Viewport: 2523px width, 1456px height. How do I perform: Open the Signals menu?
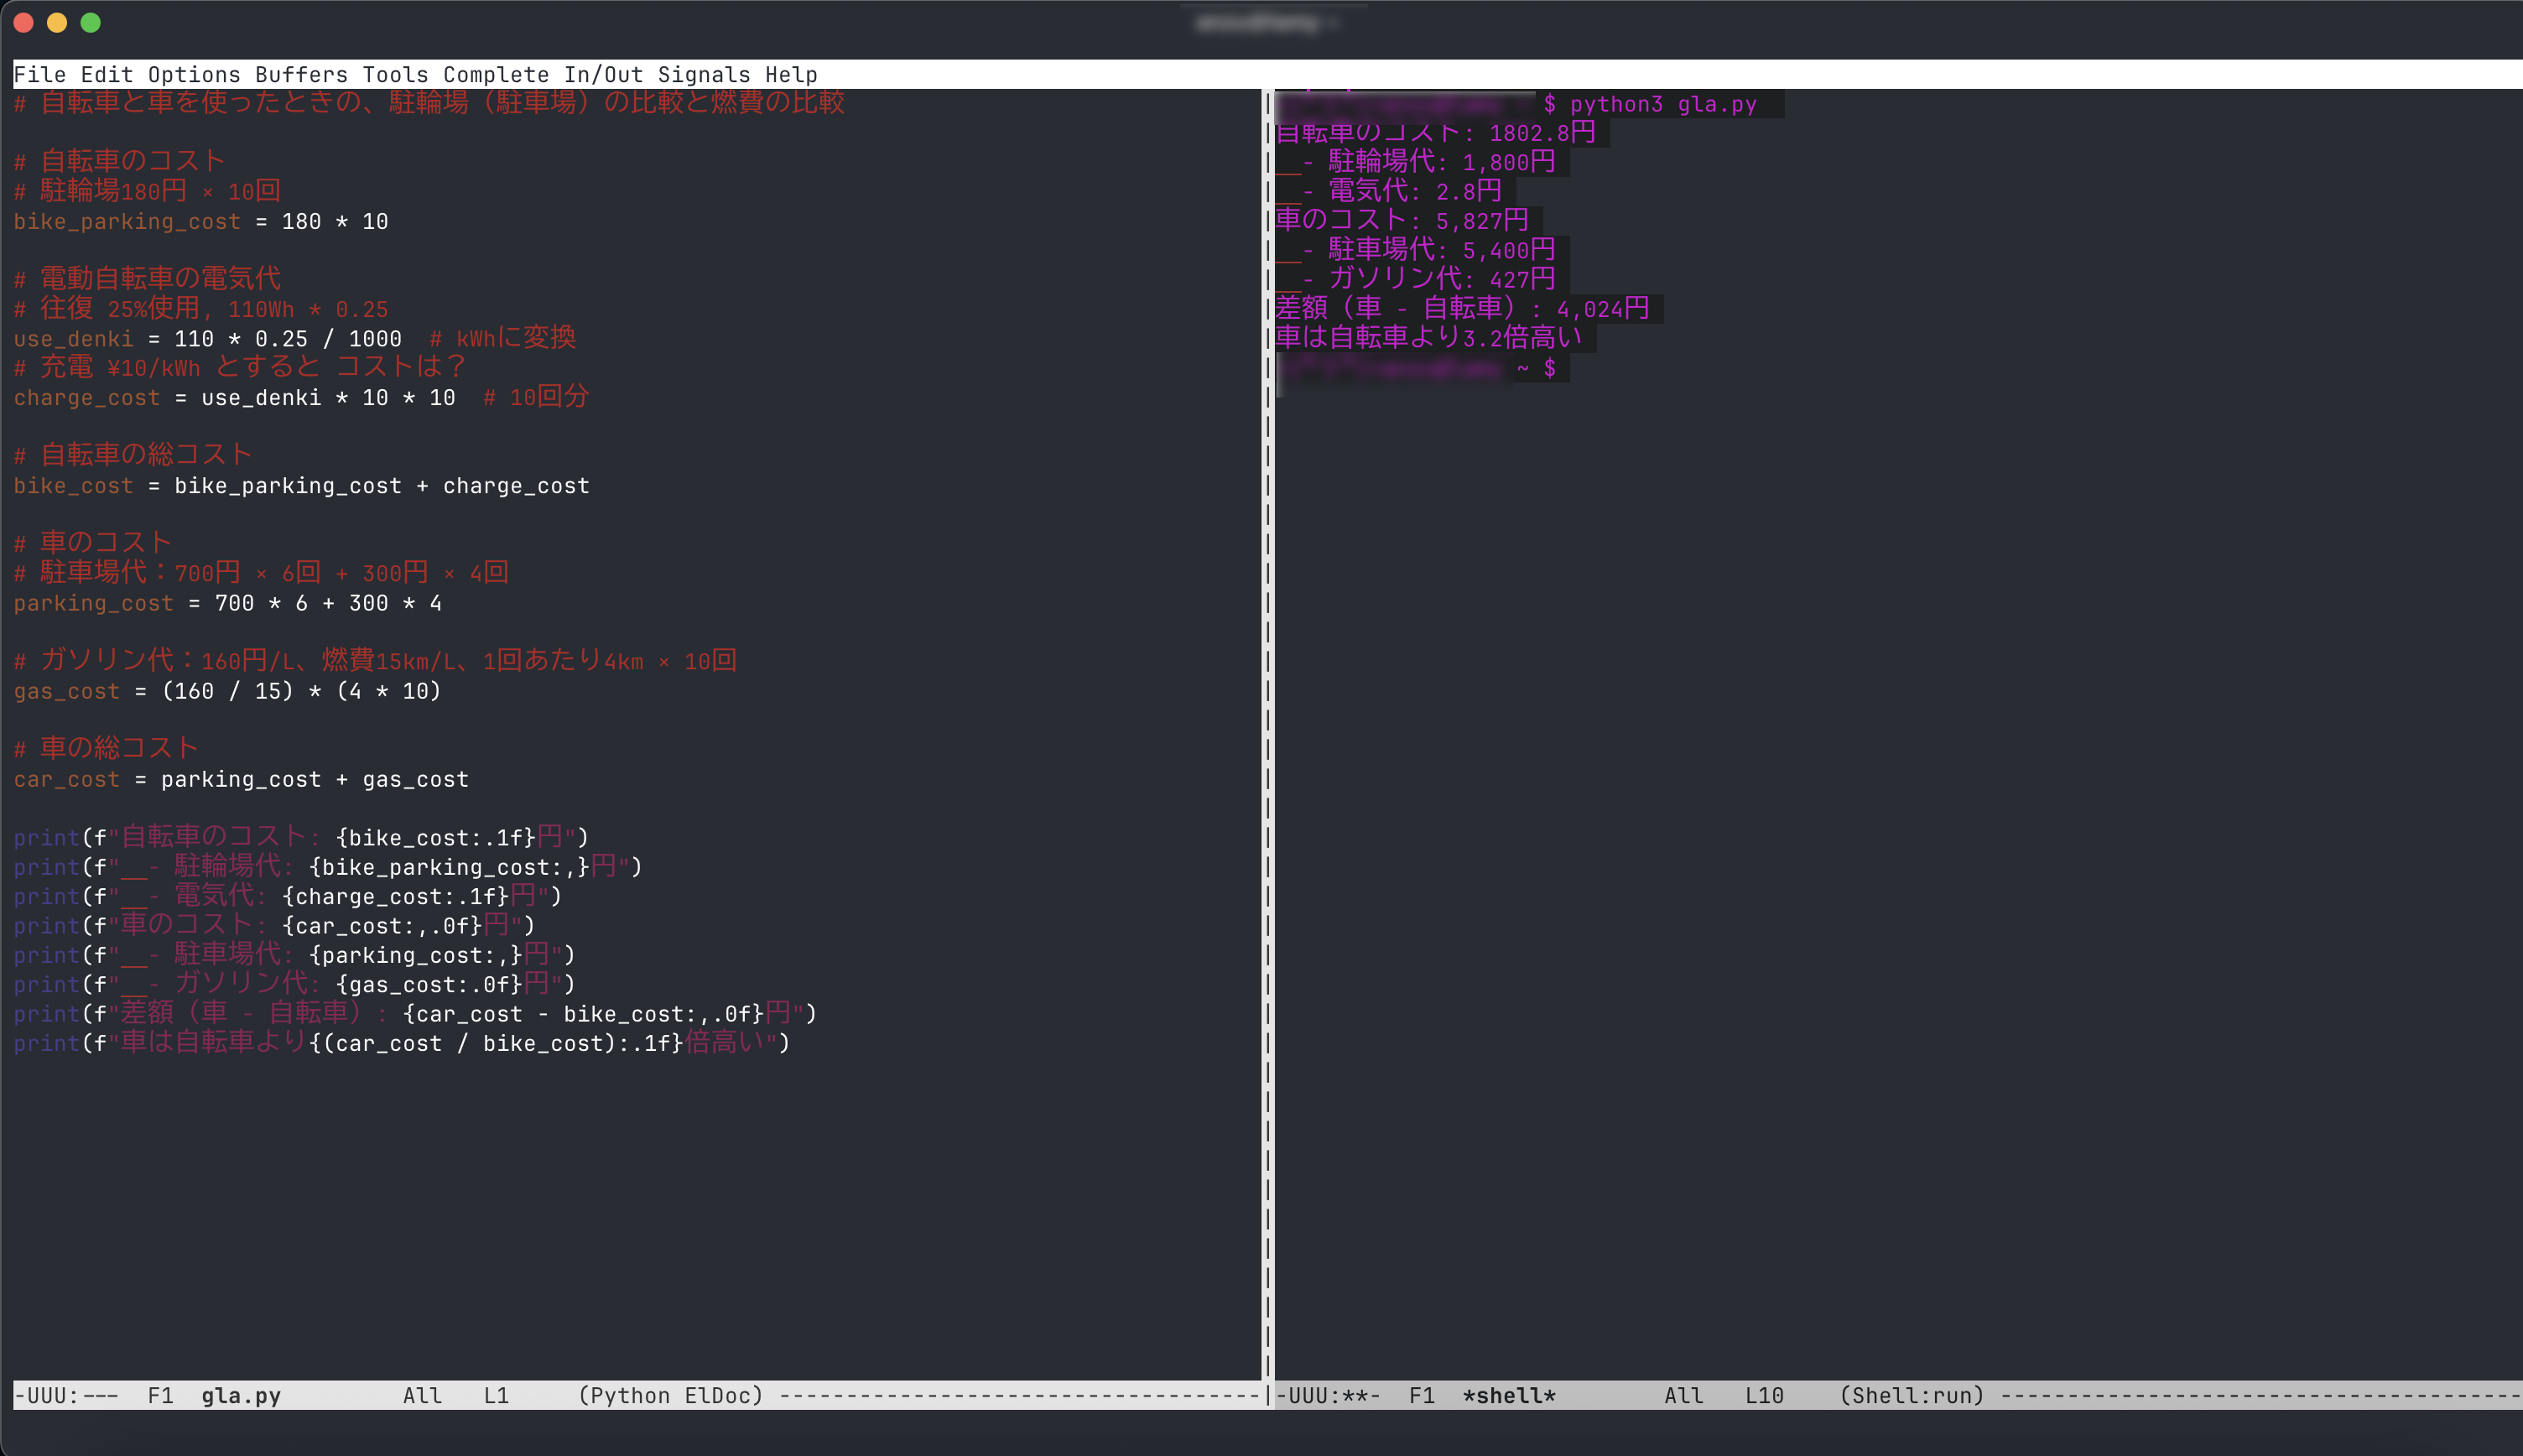pyautogui.click(x=703, y=75)
